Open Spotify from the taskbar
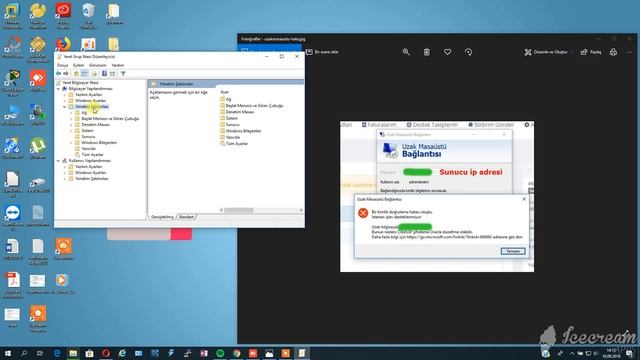This screenshot has width=640, height=360. coord(220,353)
